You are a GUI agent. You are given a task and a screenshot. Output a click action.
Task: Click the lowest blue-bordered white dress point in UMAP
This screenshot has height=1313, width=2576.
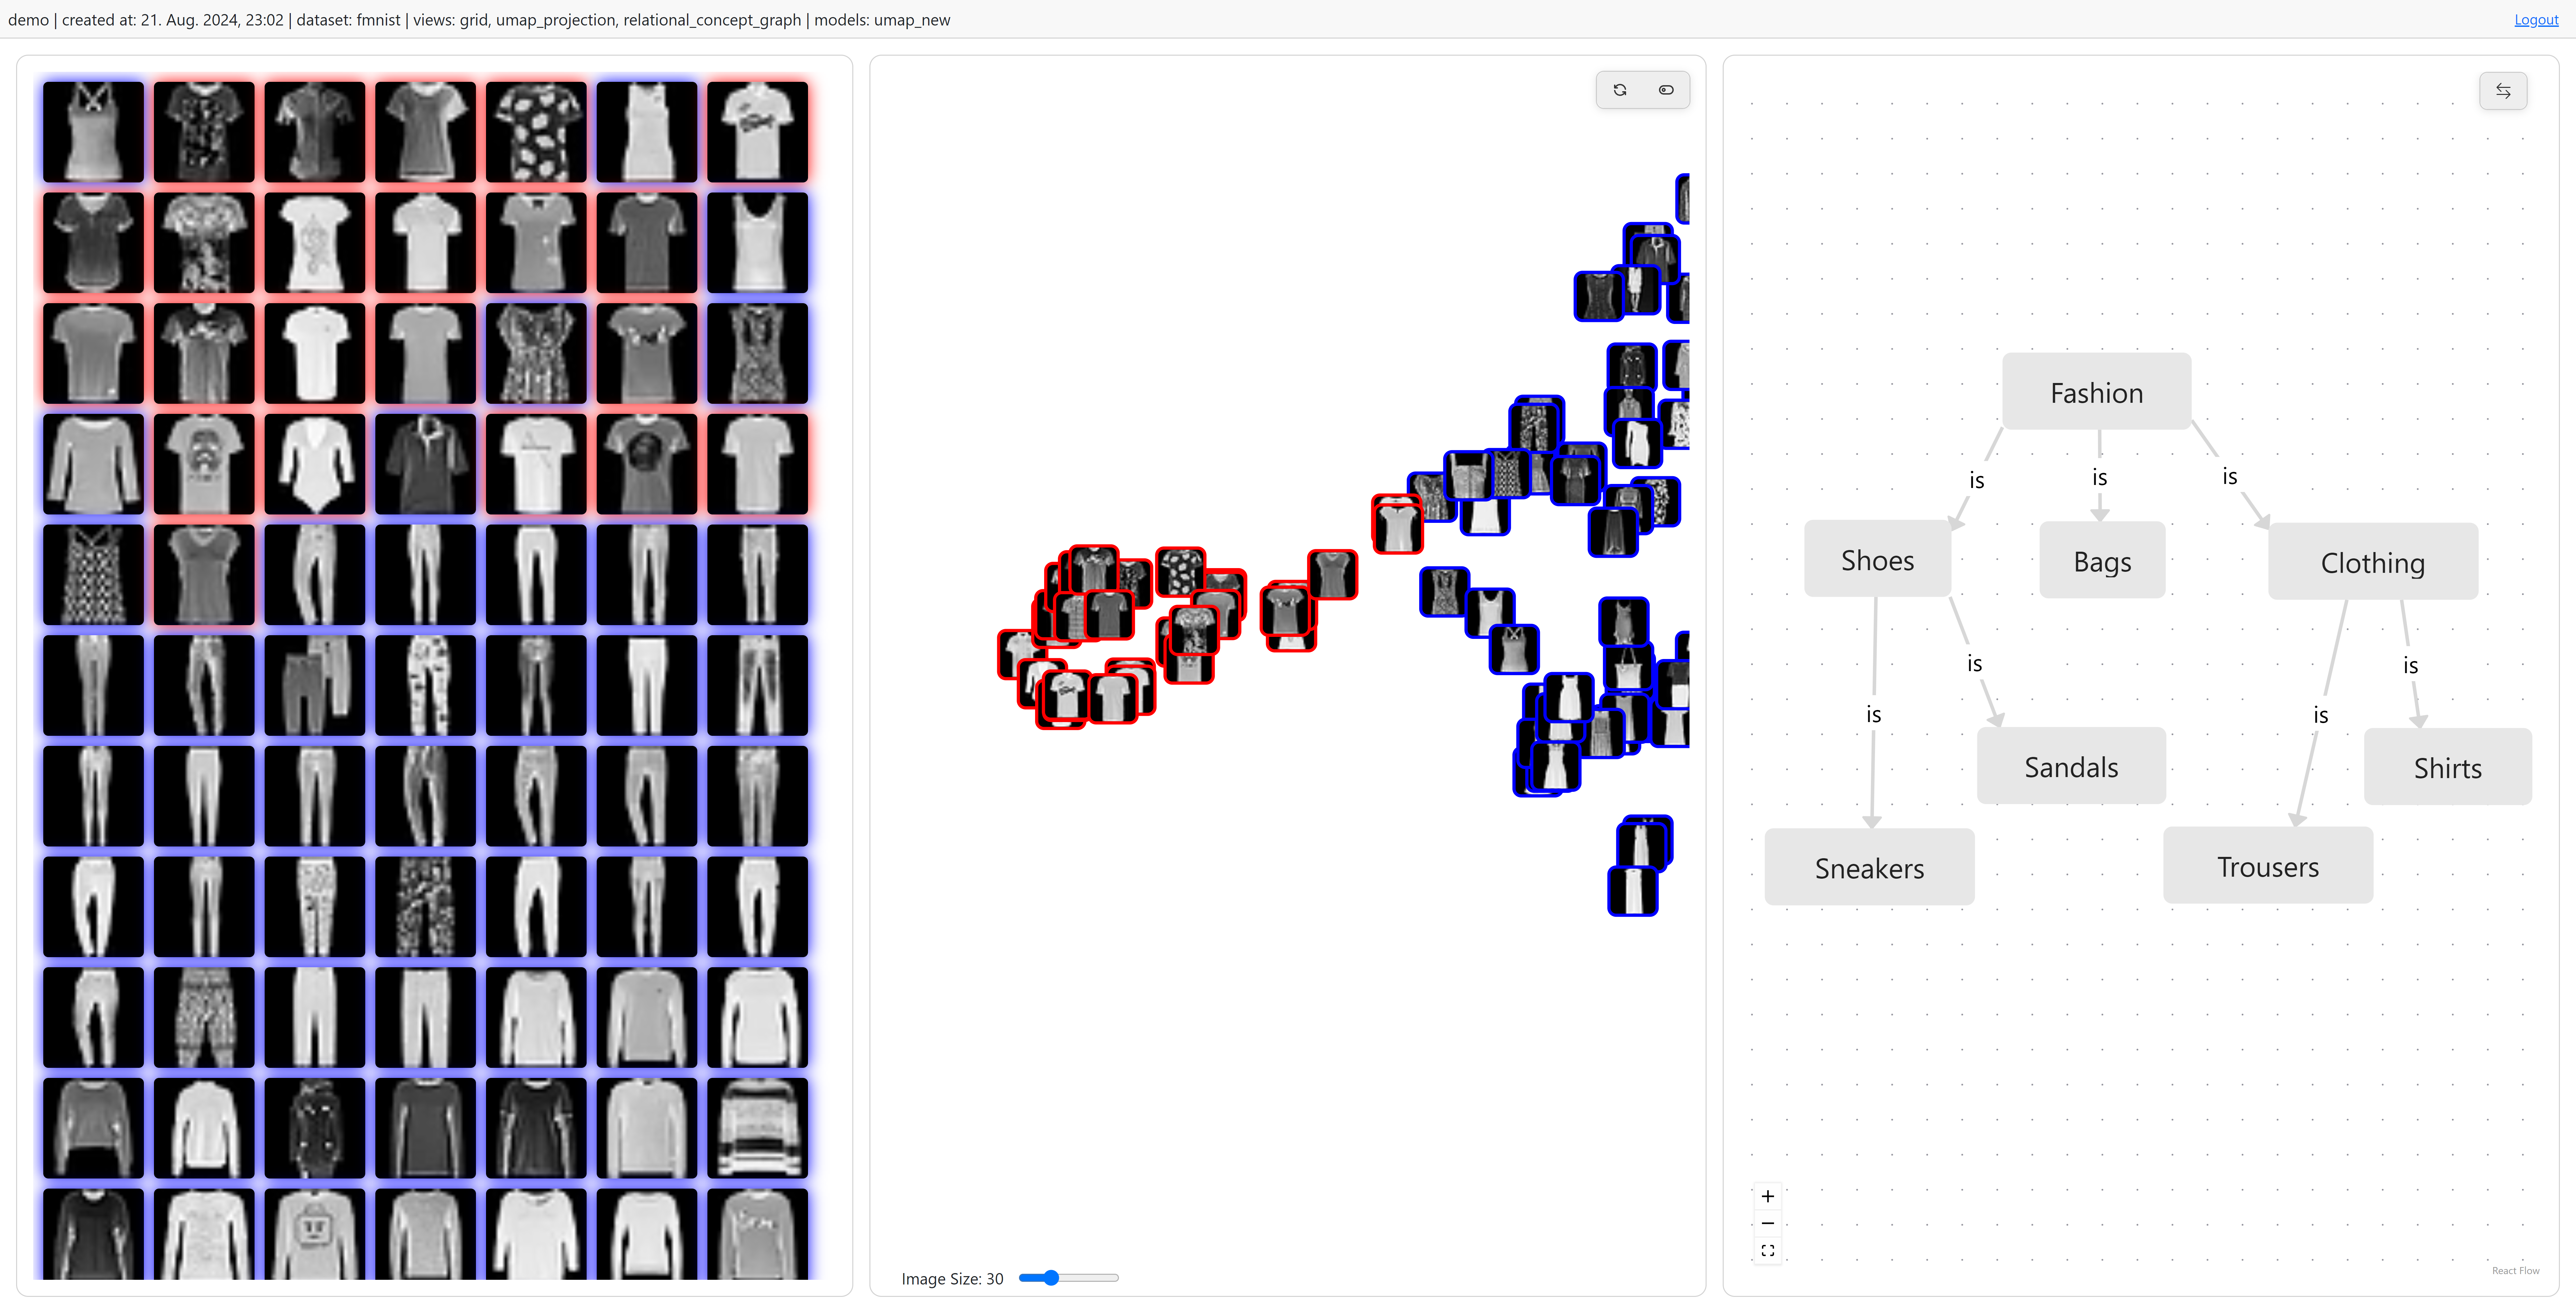(1633, 891)
